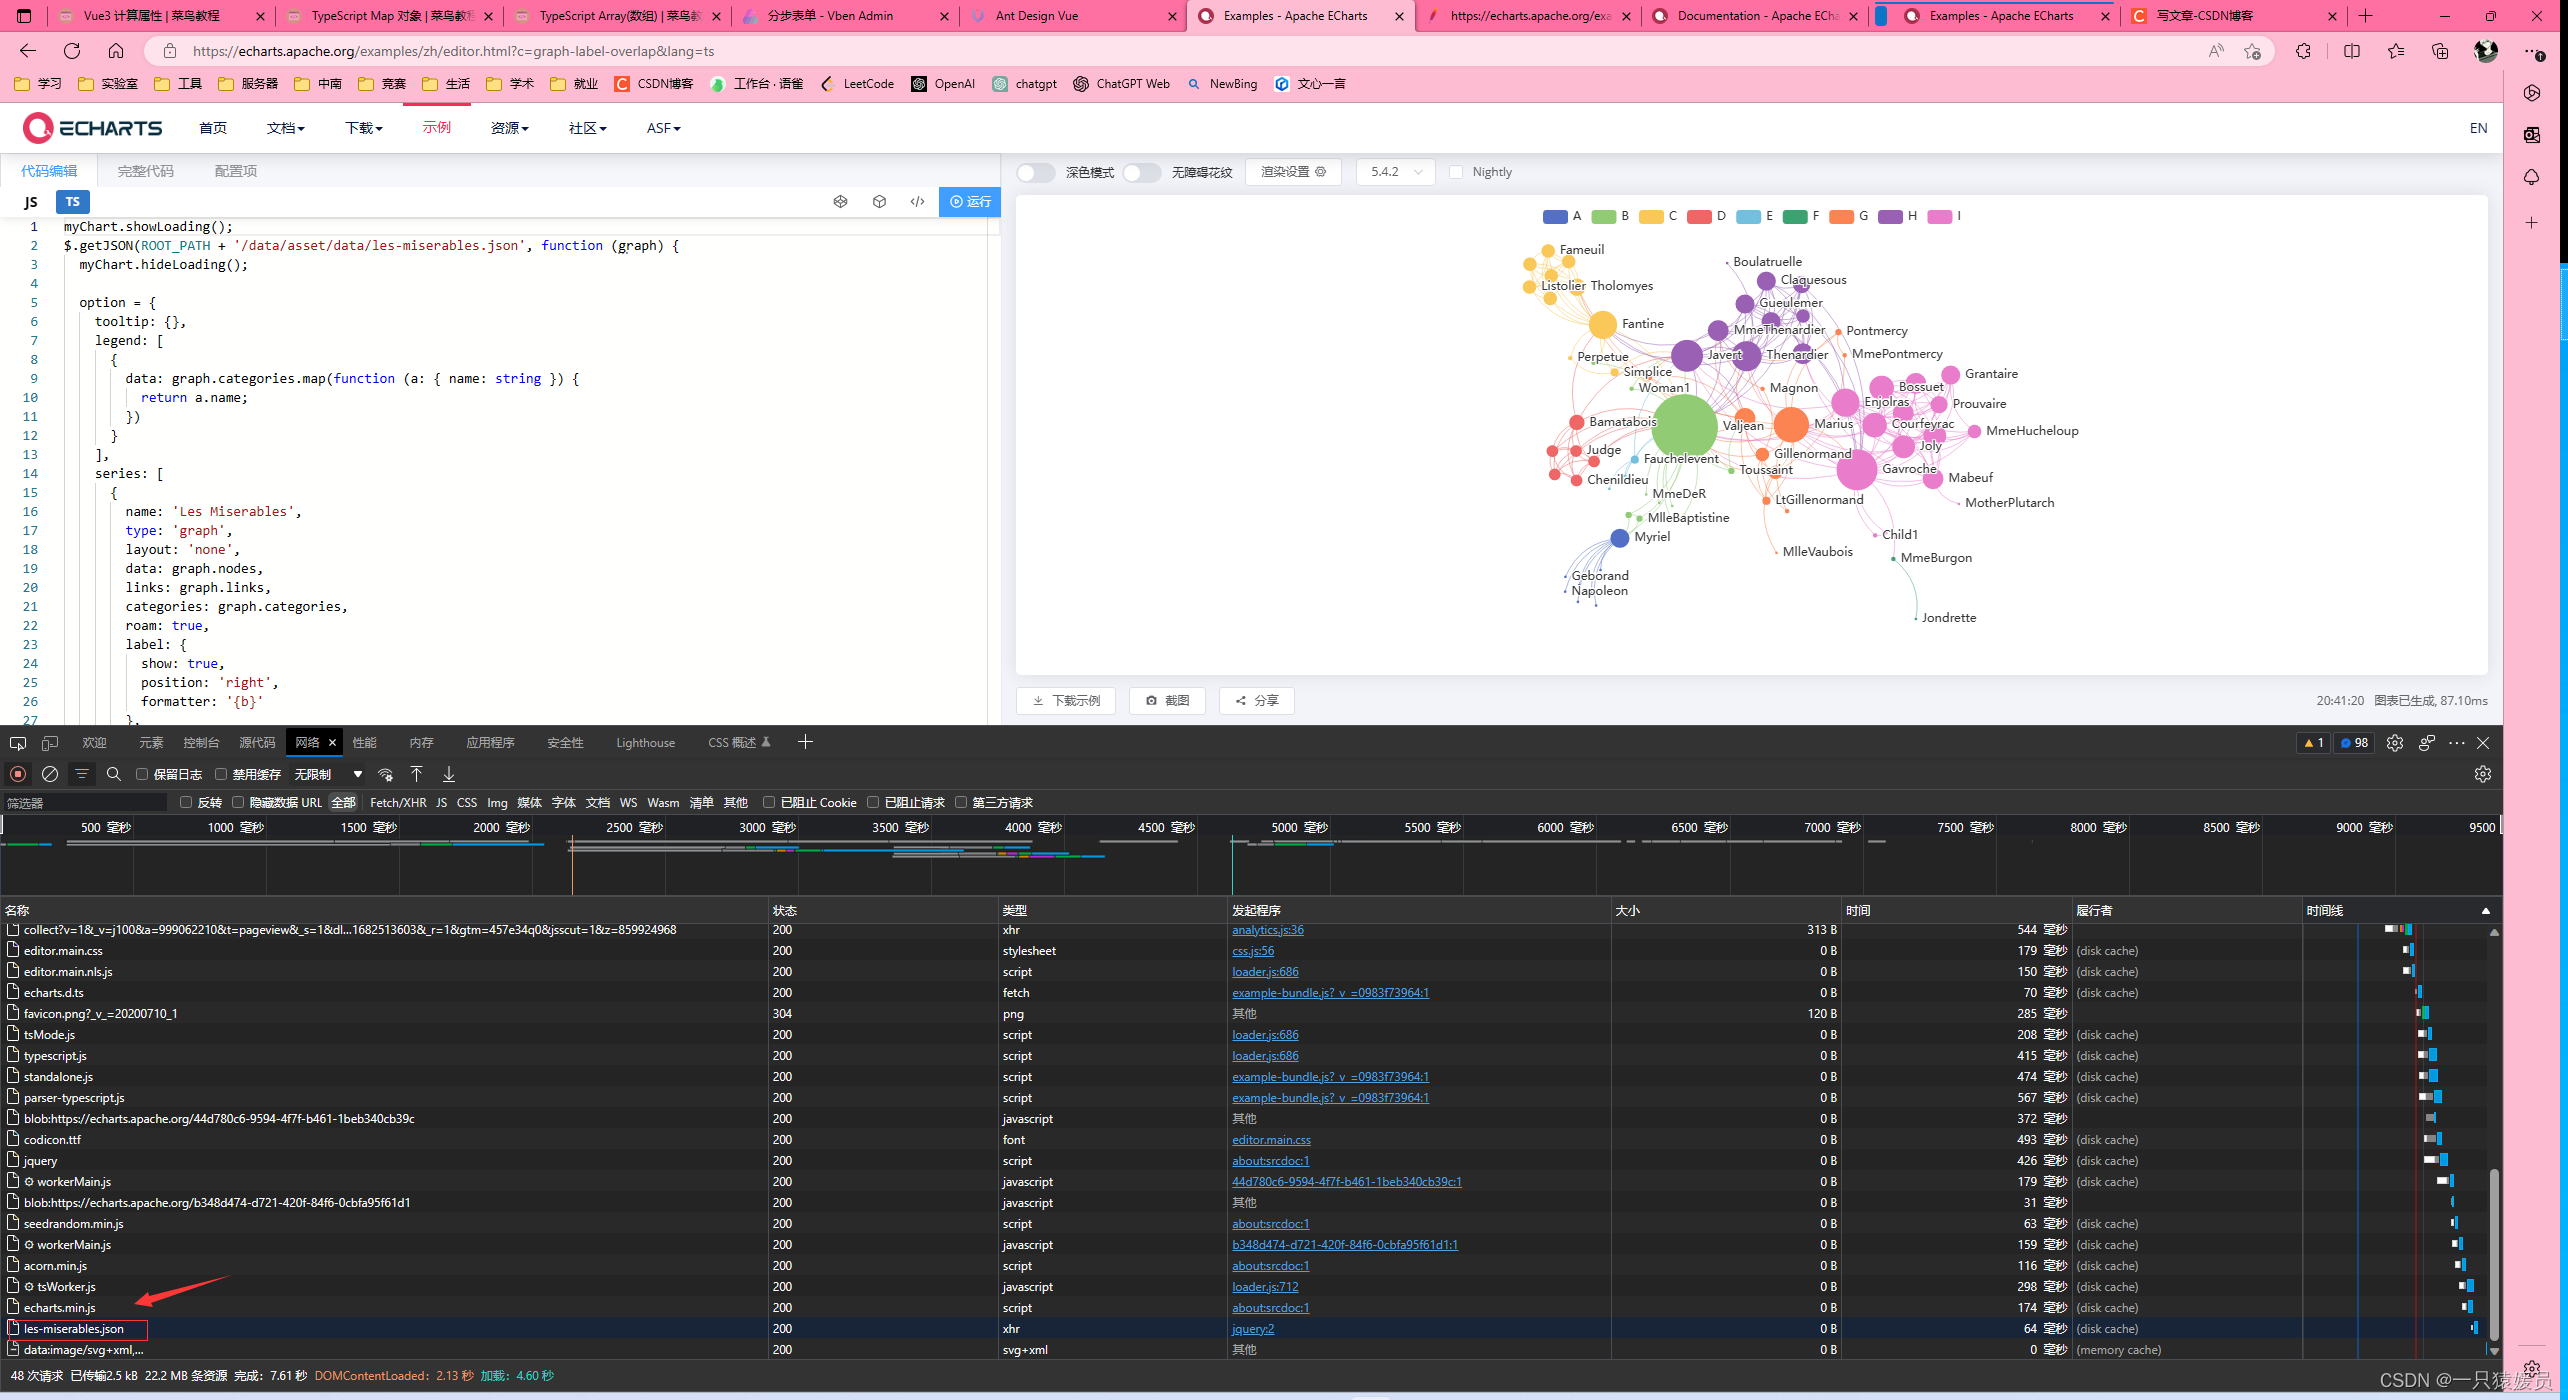
Task: Stop network recording with the red record icon
Action: click(18, 774)
